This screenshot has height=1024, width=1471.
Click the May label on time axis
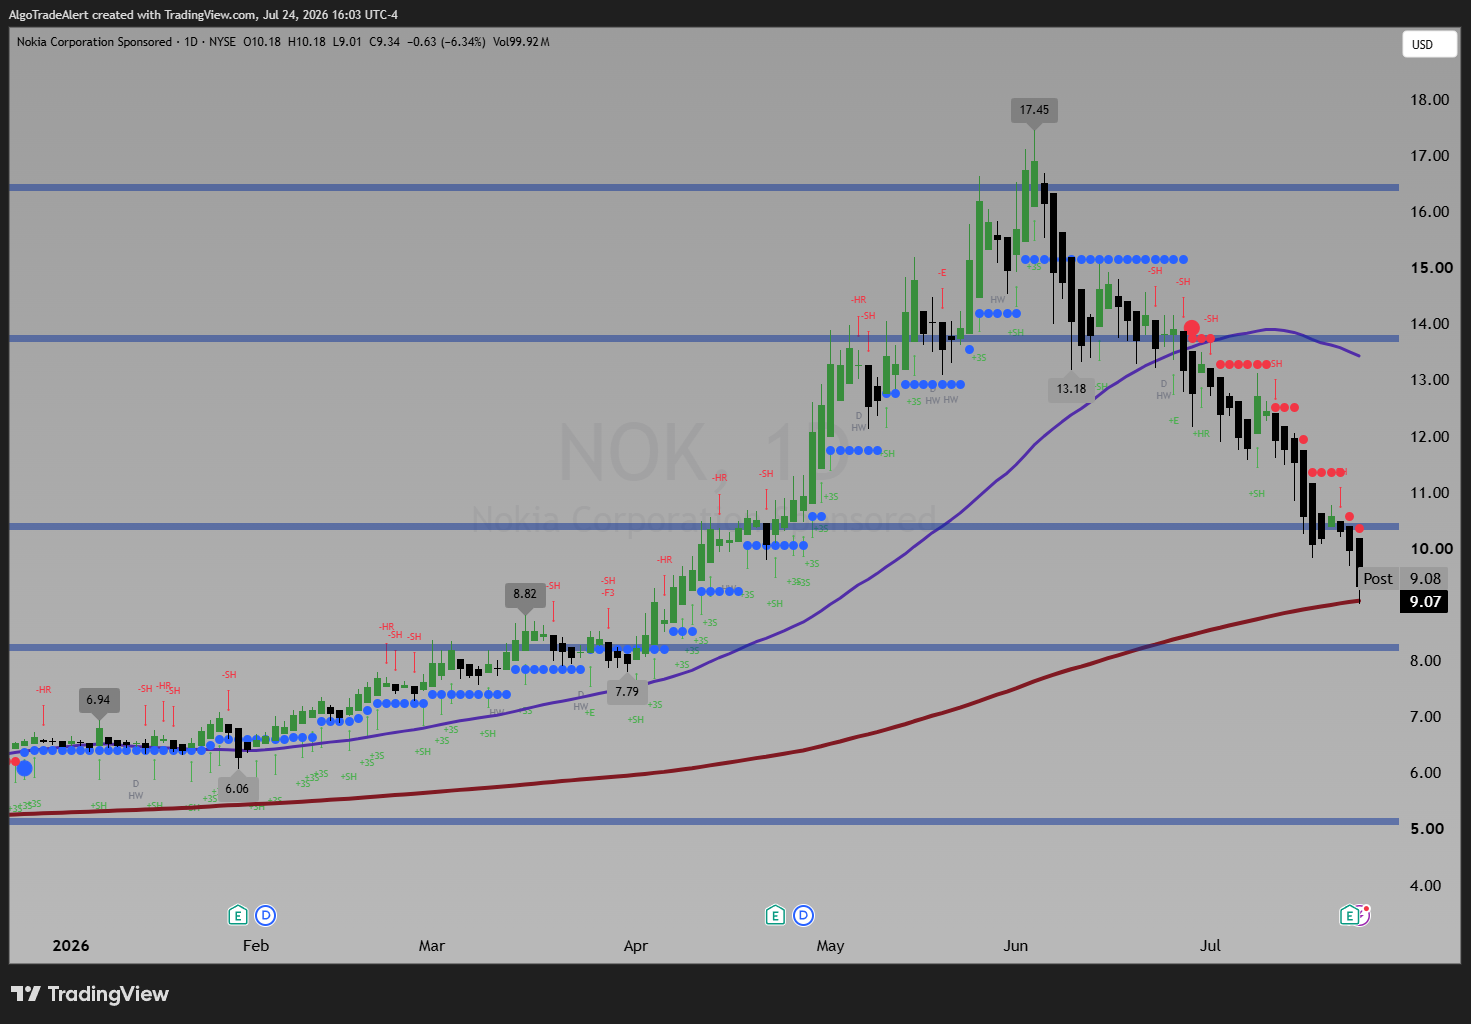pos(830,945)
